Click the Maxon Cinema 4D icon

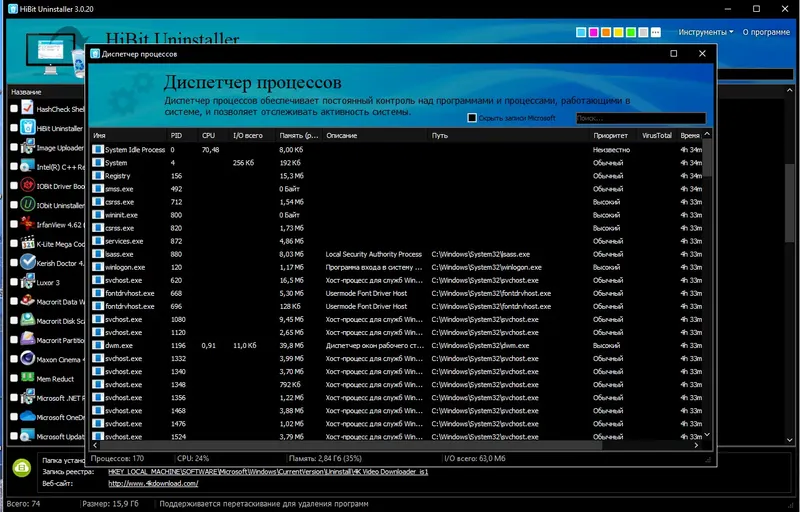[28, 359]
